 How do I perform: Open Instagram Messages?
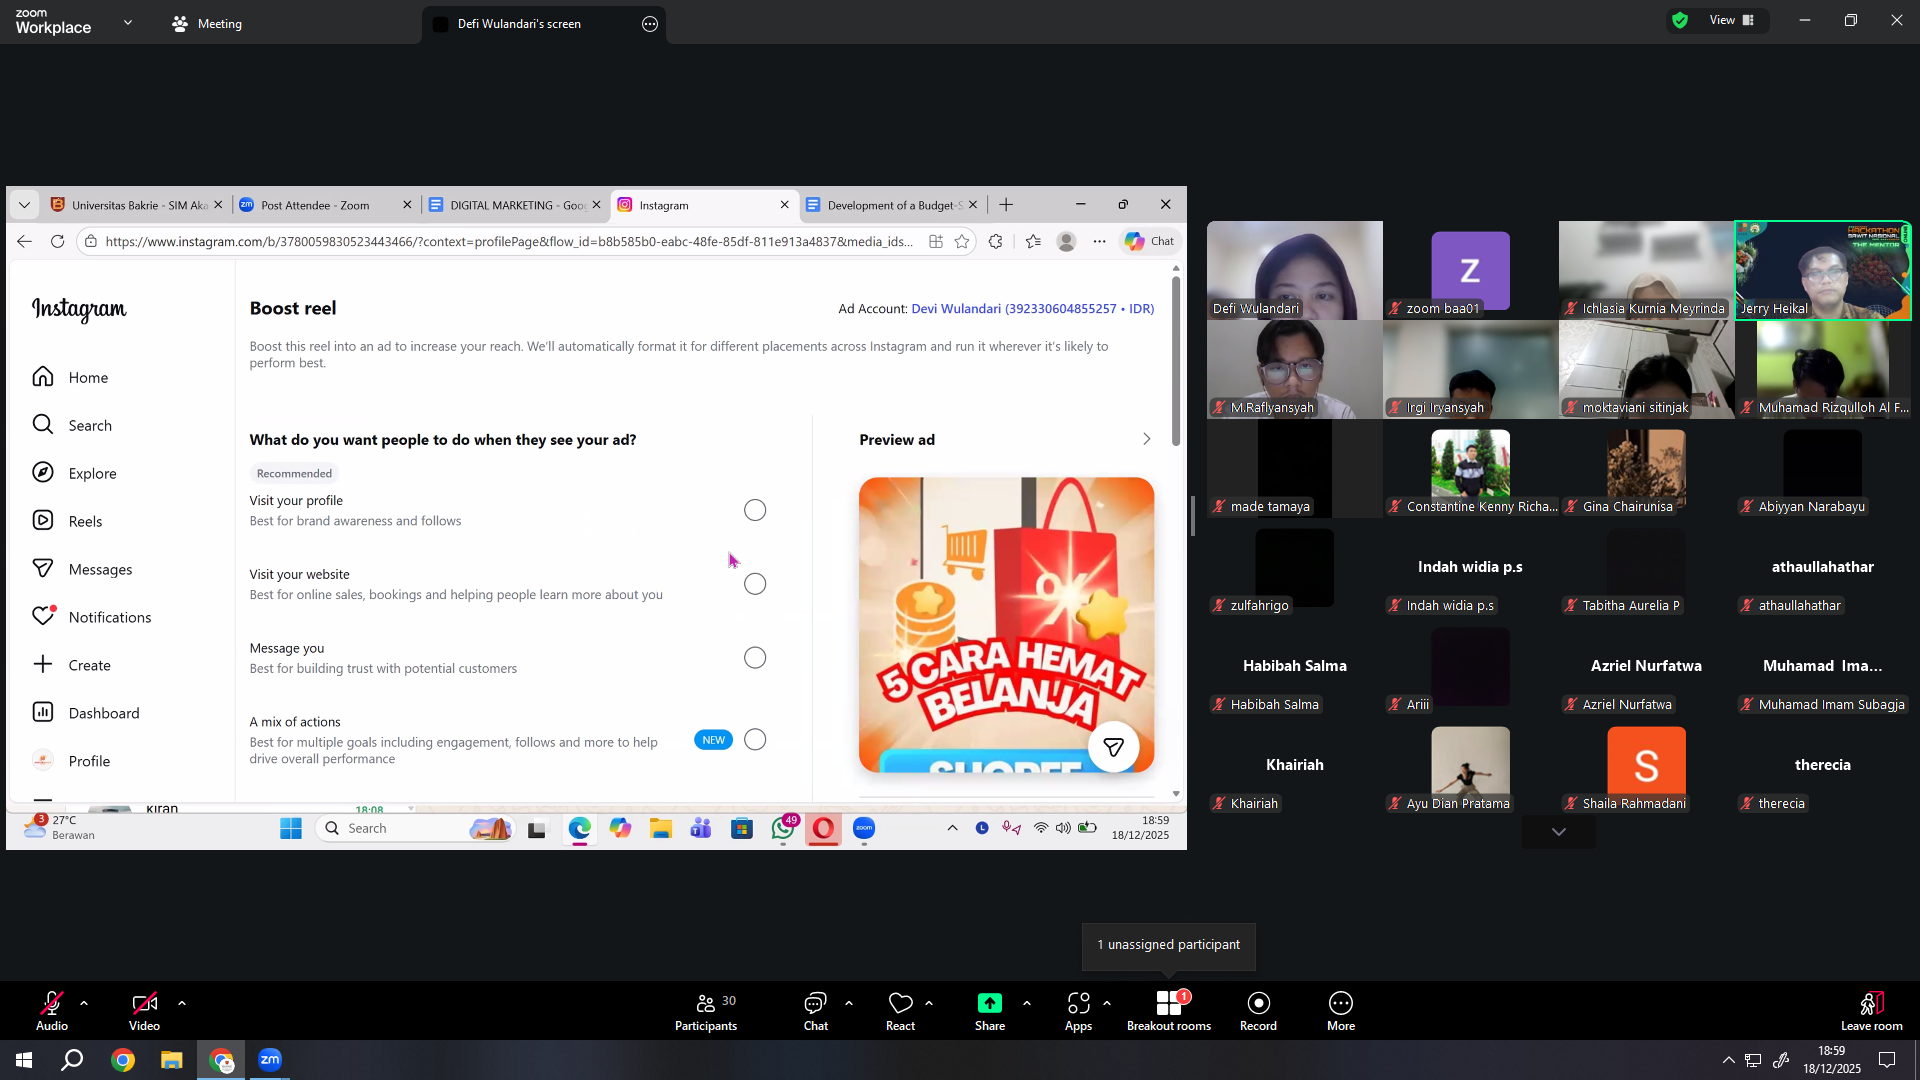tap(82, 569)
